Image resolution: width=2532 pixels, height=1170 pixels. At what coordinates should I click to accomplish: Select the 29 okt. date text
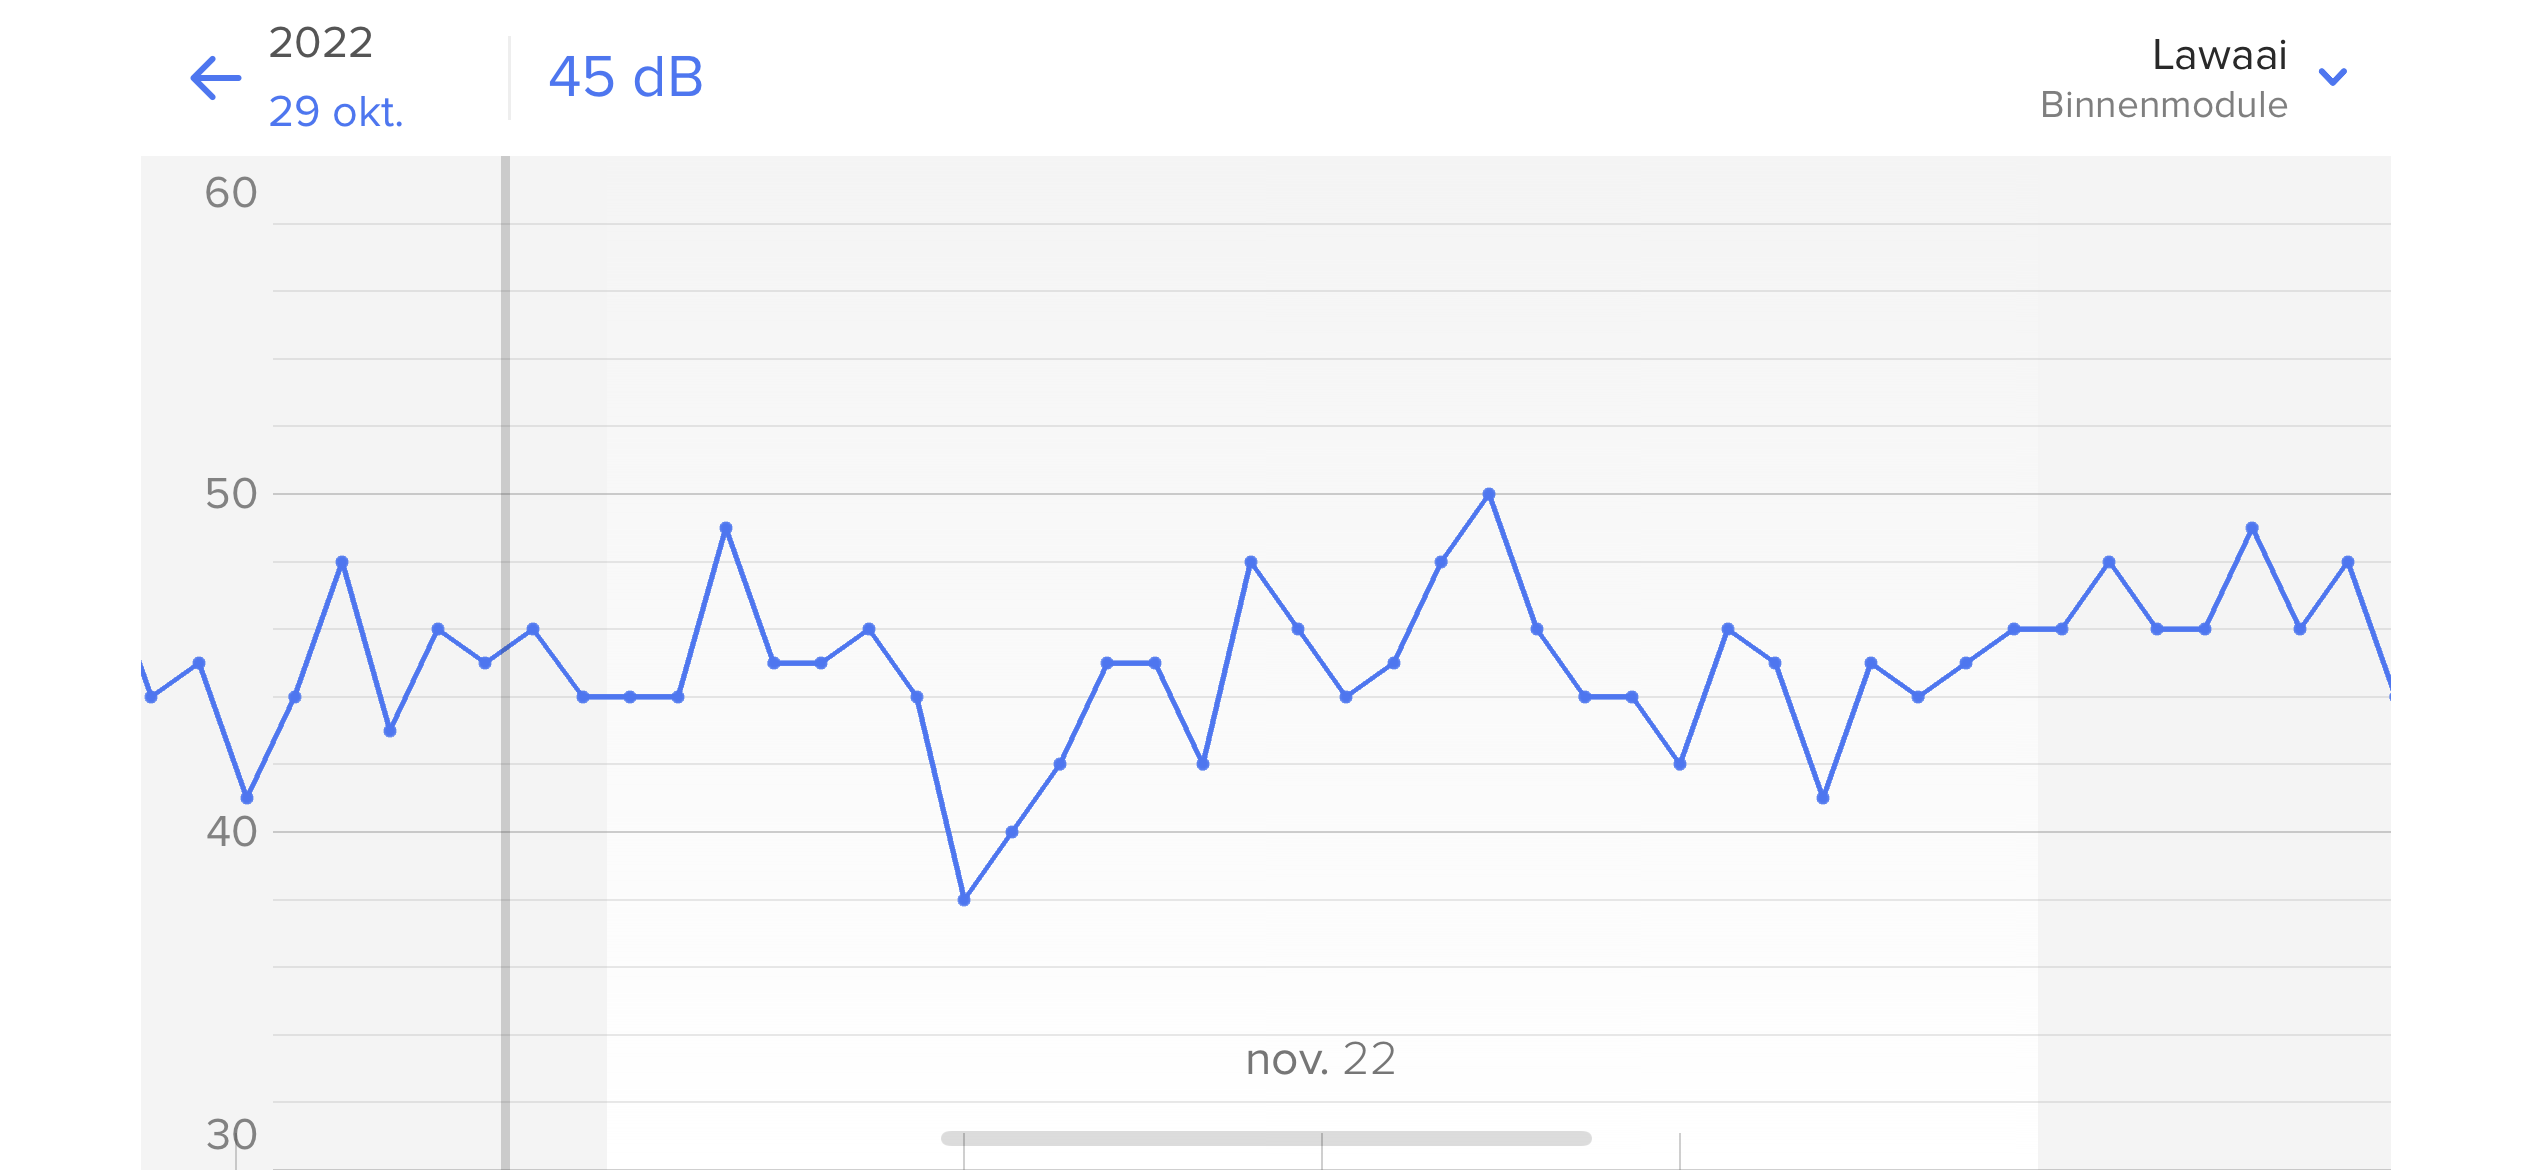[x=336, y=112]
